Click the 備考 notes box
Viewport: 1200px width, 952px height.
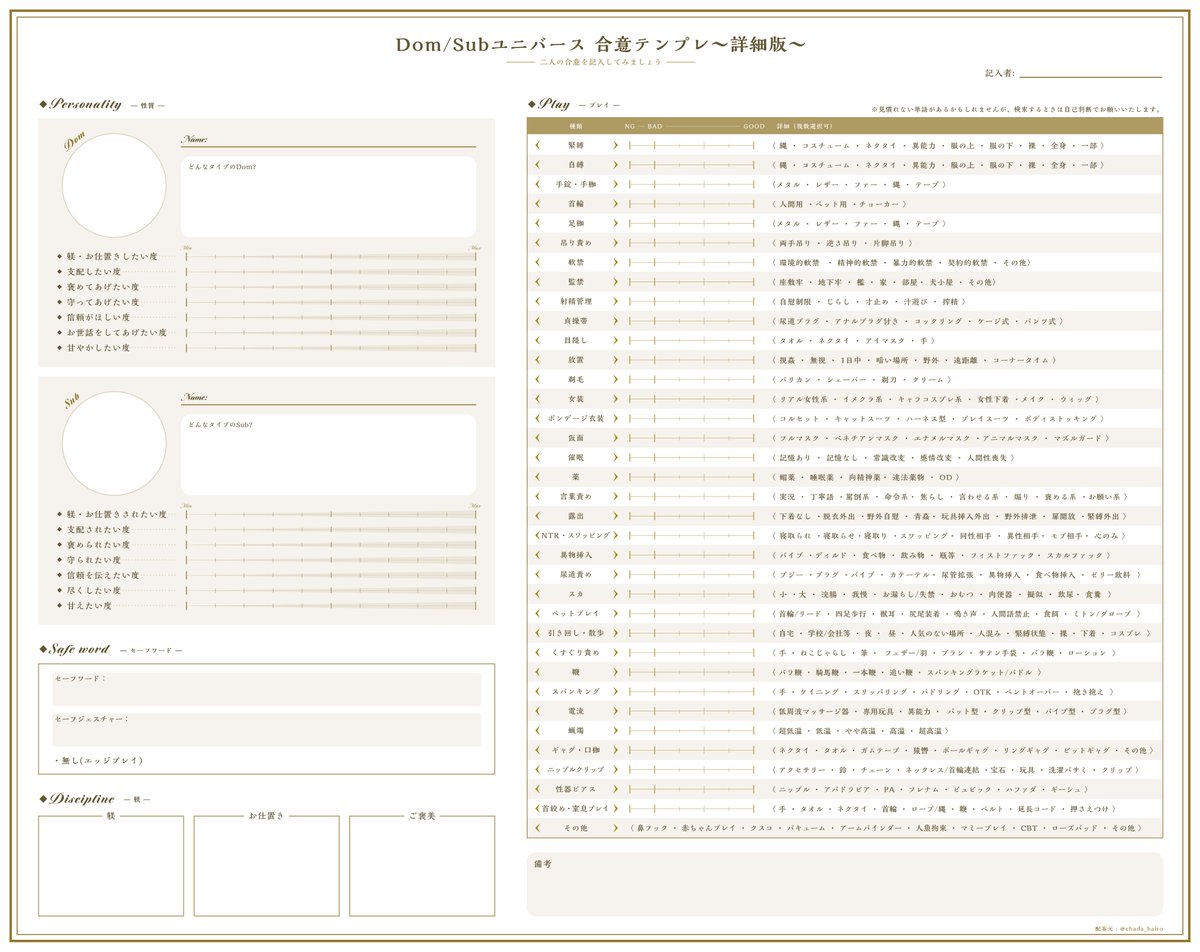coord(845,884)
